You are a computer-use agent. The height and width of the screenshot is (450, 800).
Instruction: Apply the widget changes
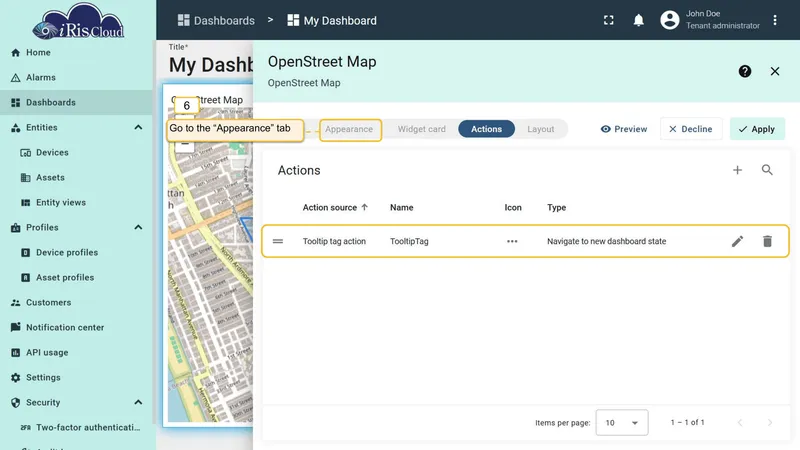pos(757,129)
